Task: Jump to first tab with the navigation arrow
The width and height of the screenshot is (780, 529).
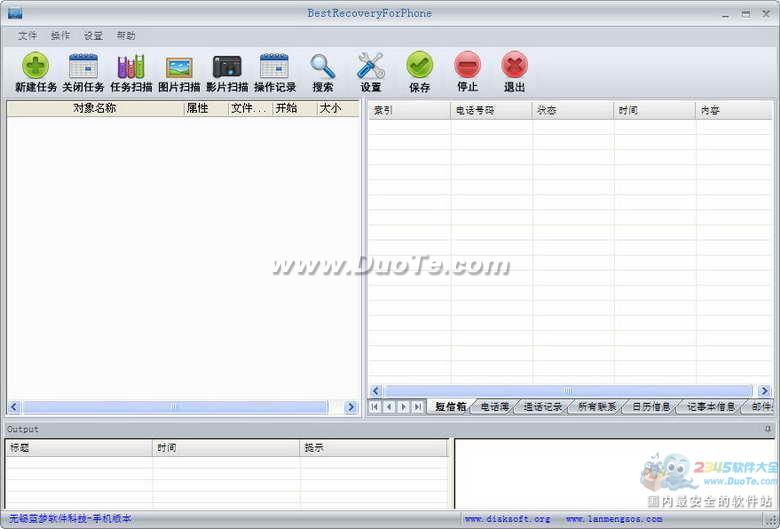Action: pyautogui.click(x=375, y=407)
